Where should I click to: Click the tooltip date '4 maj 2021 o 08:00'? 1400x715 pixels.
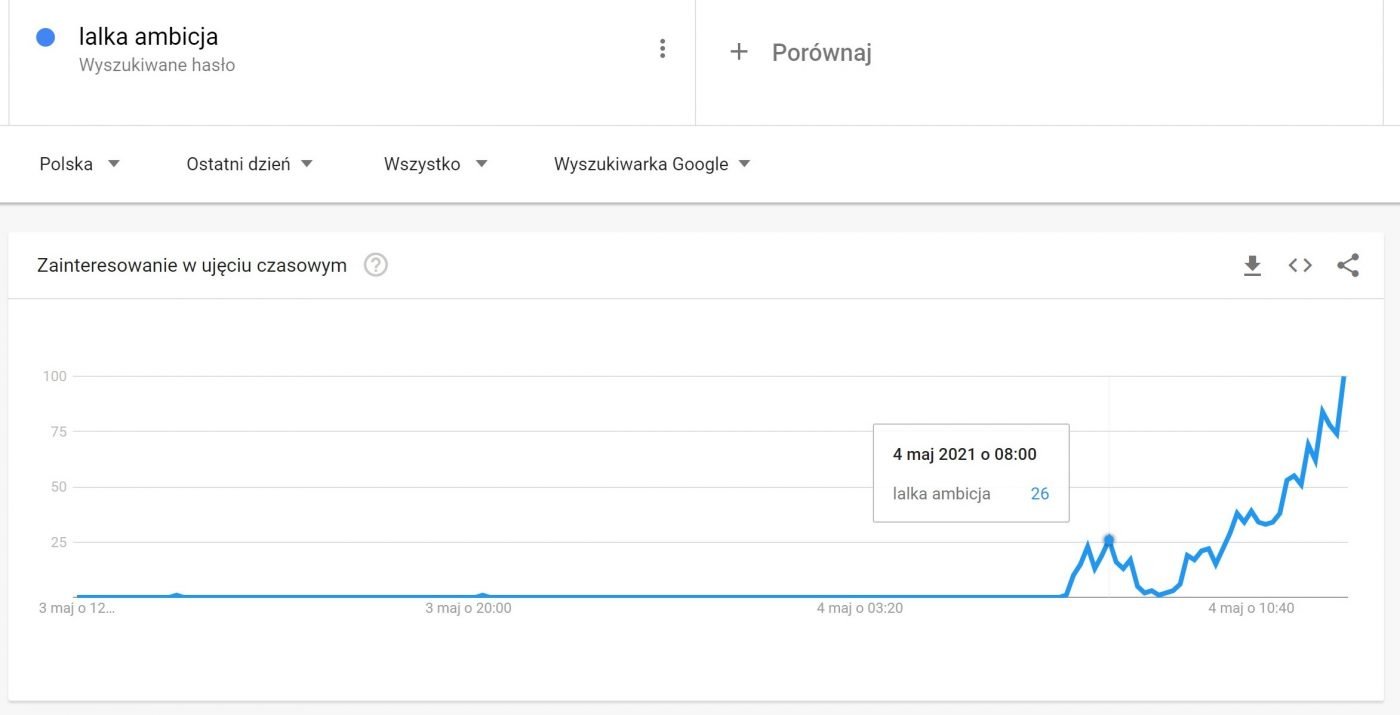coord(965,454)
